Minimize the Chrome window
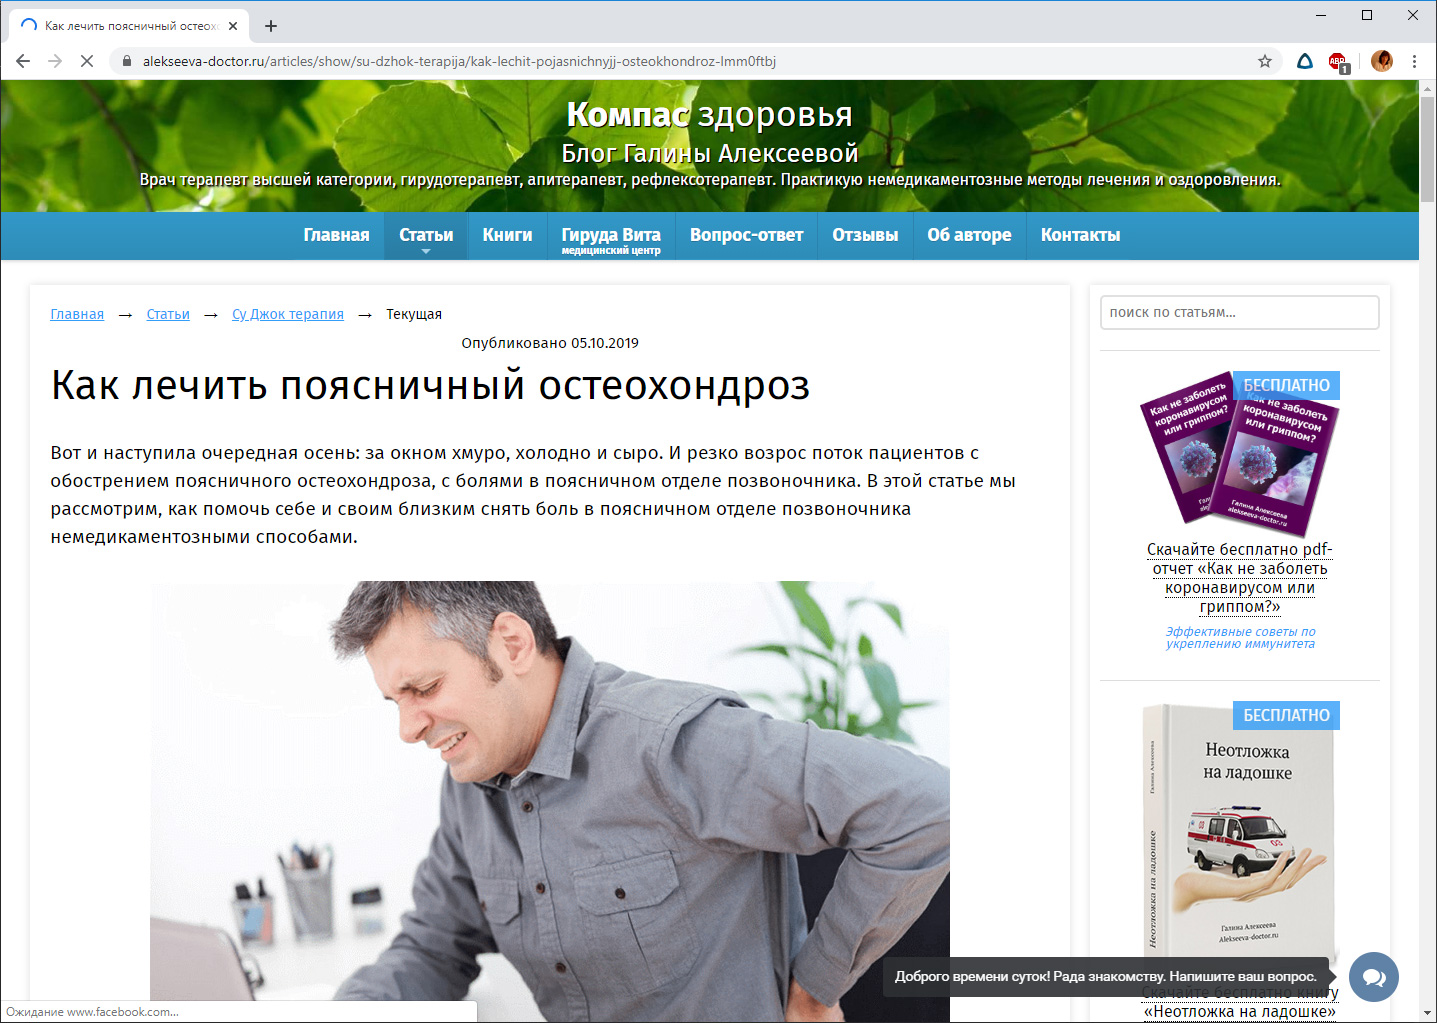The height and width of the screenshot is (1023, 1437). click(1321, 15)
